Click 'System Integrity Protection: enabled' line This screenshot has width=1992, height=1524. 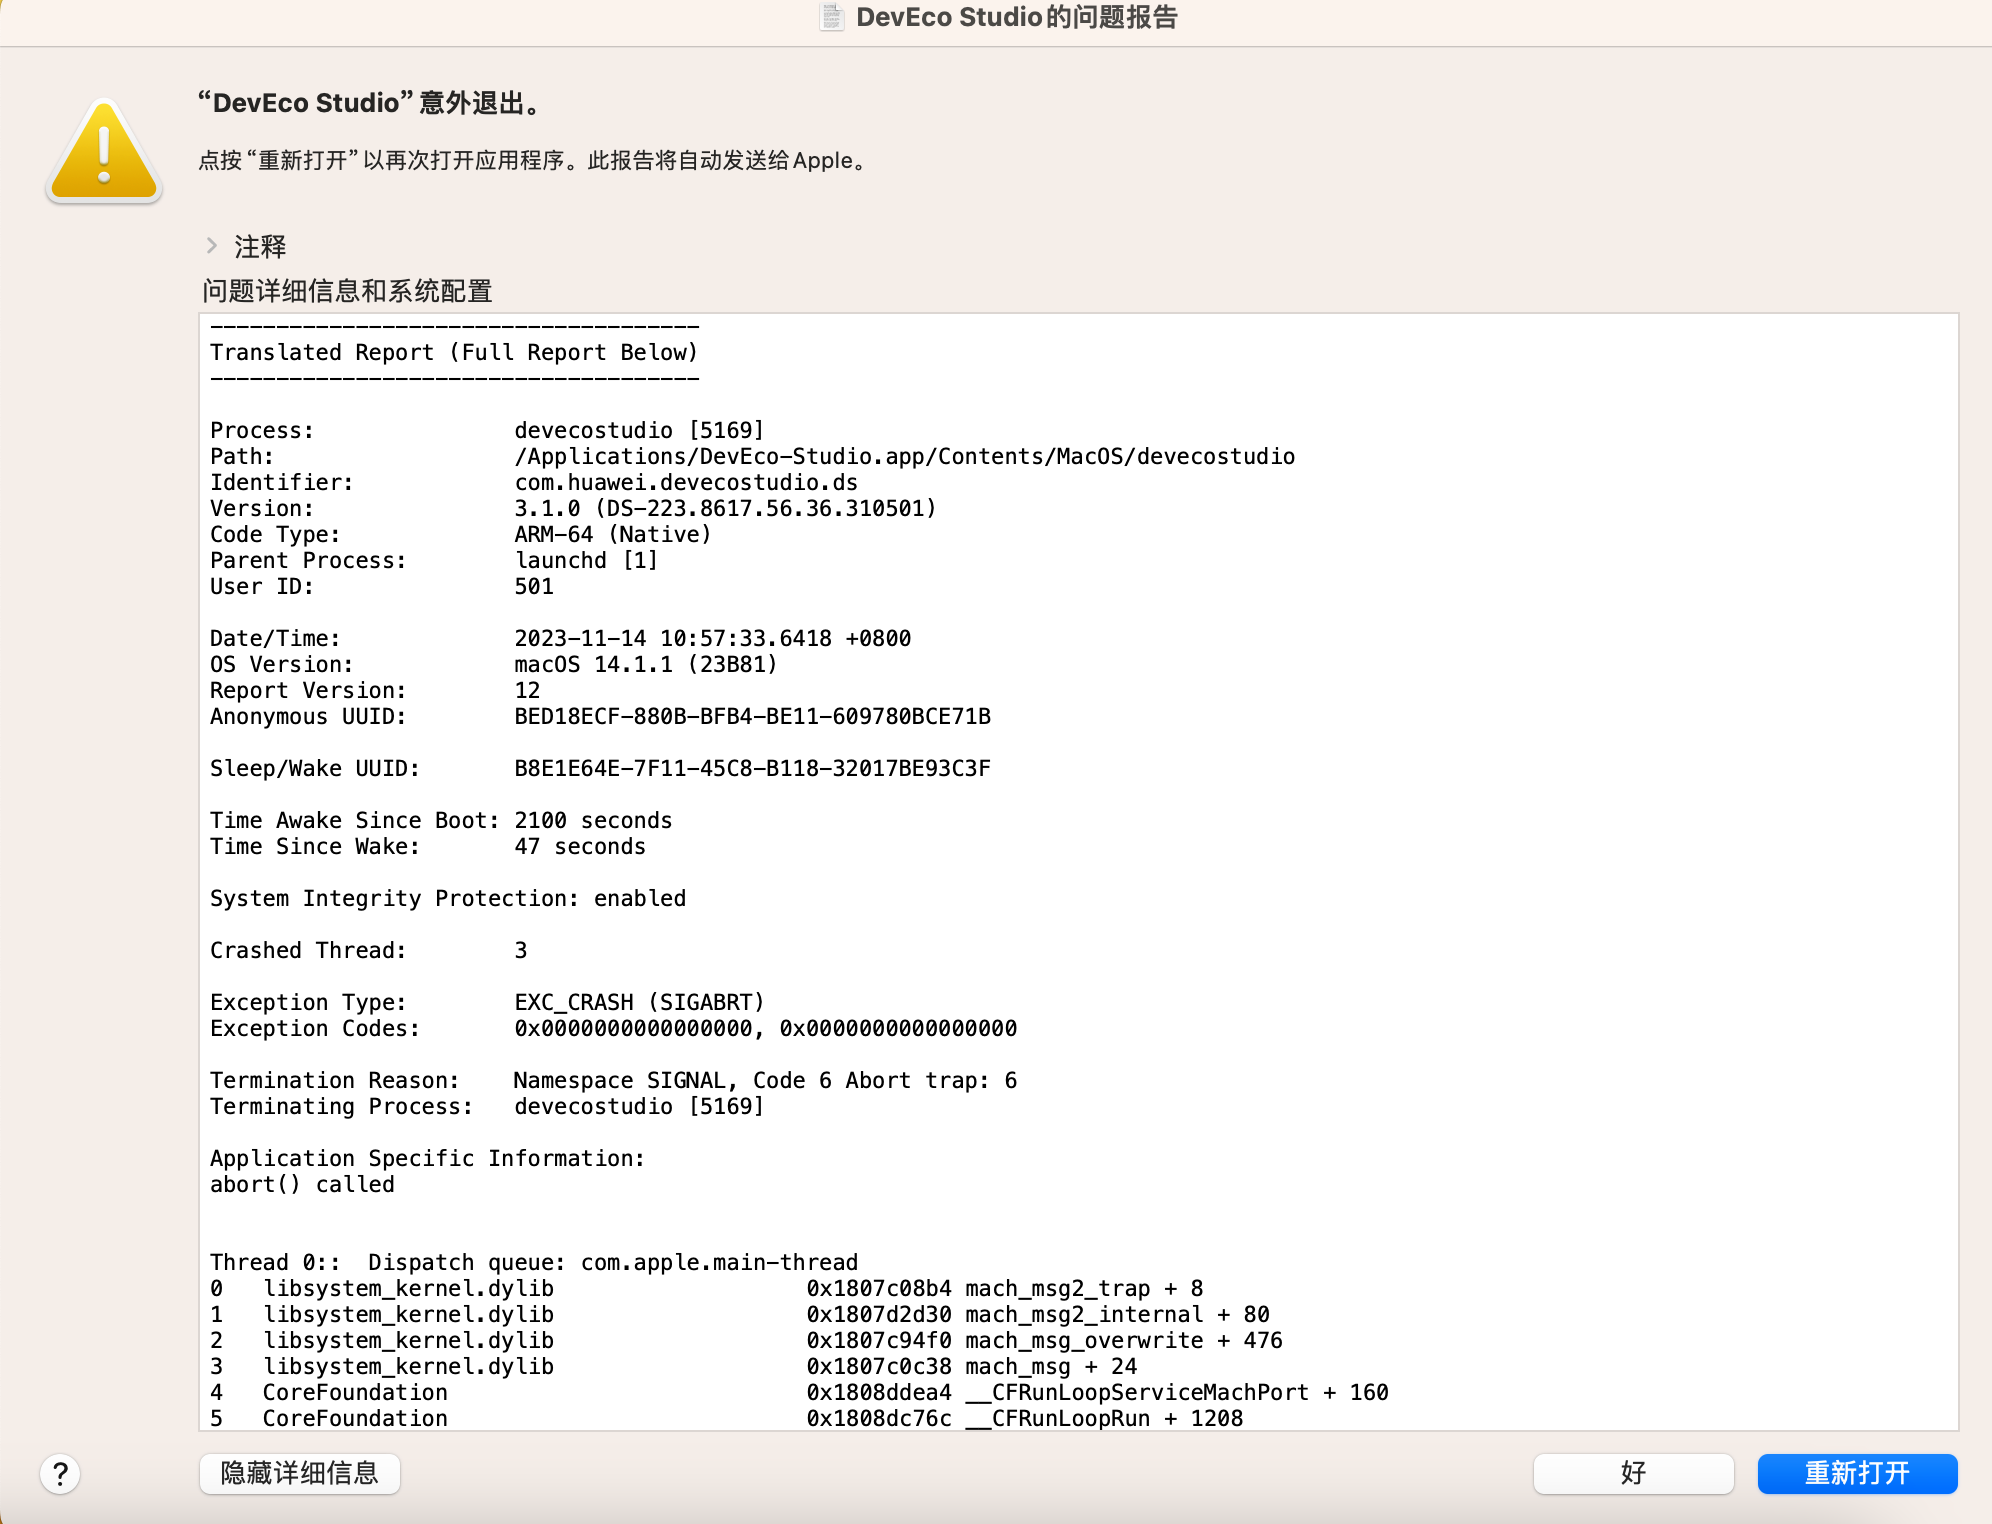[x=448, y=898]
